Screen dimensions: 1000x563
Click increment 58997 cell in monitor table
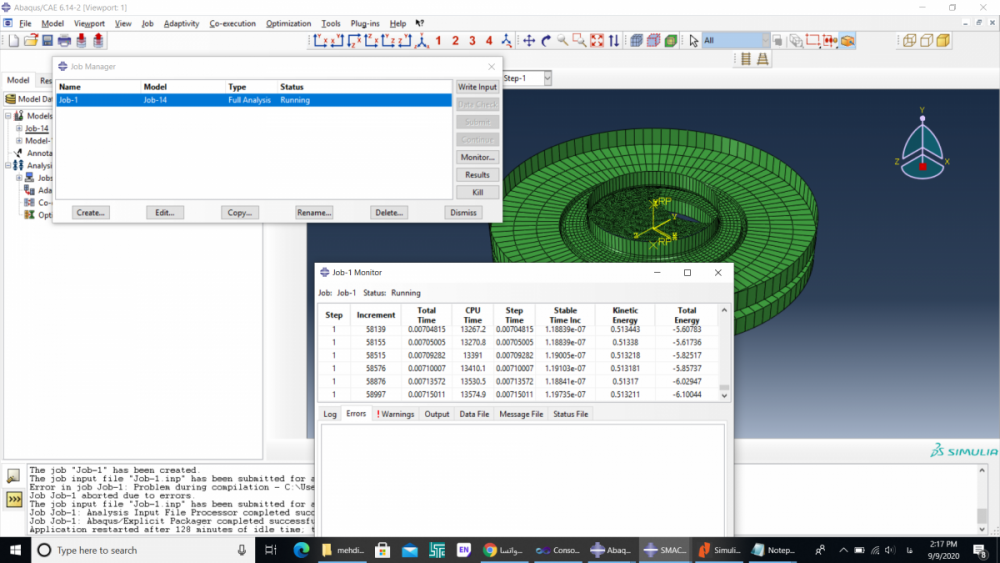click(x=376, y=395)
